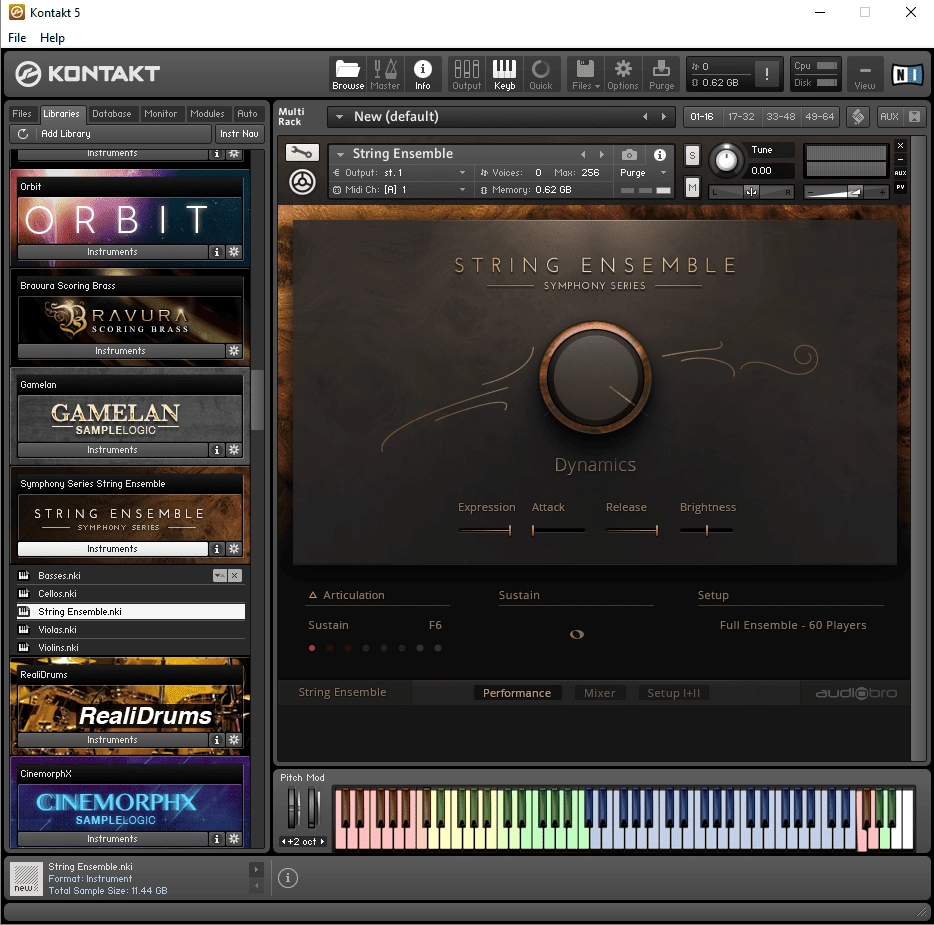Select the first articulation dot
The width and height of the screenshot is (934, 925).
click(312, 648)
